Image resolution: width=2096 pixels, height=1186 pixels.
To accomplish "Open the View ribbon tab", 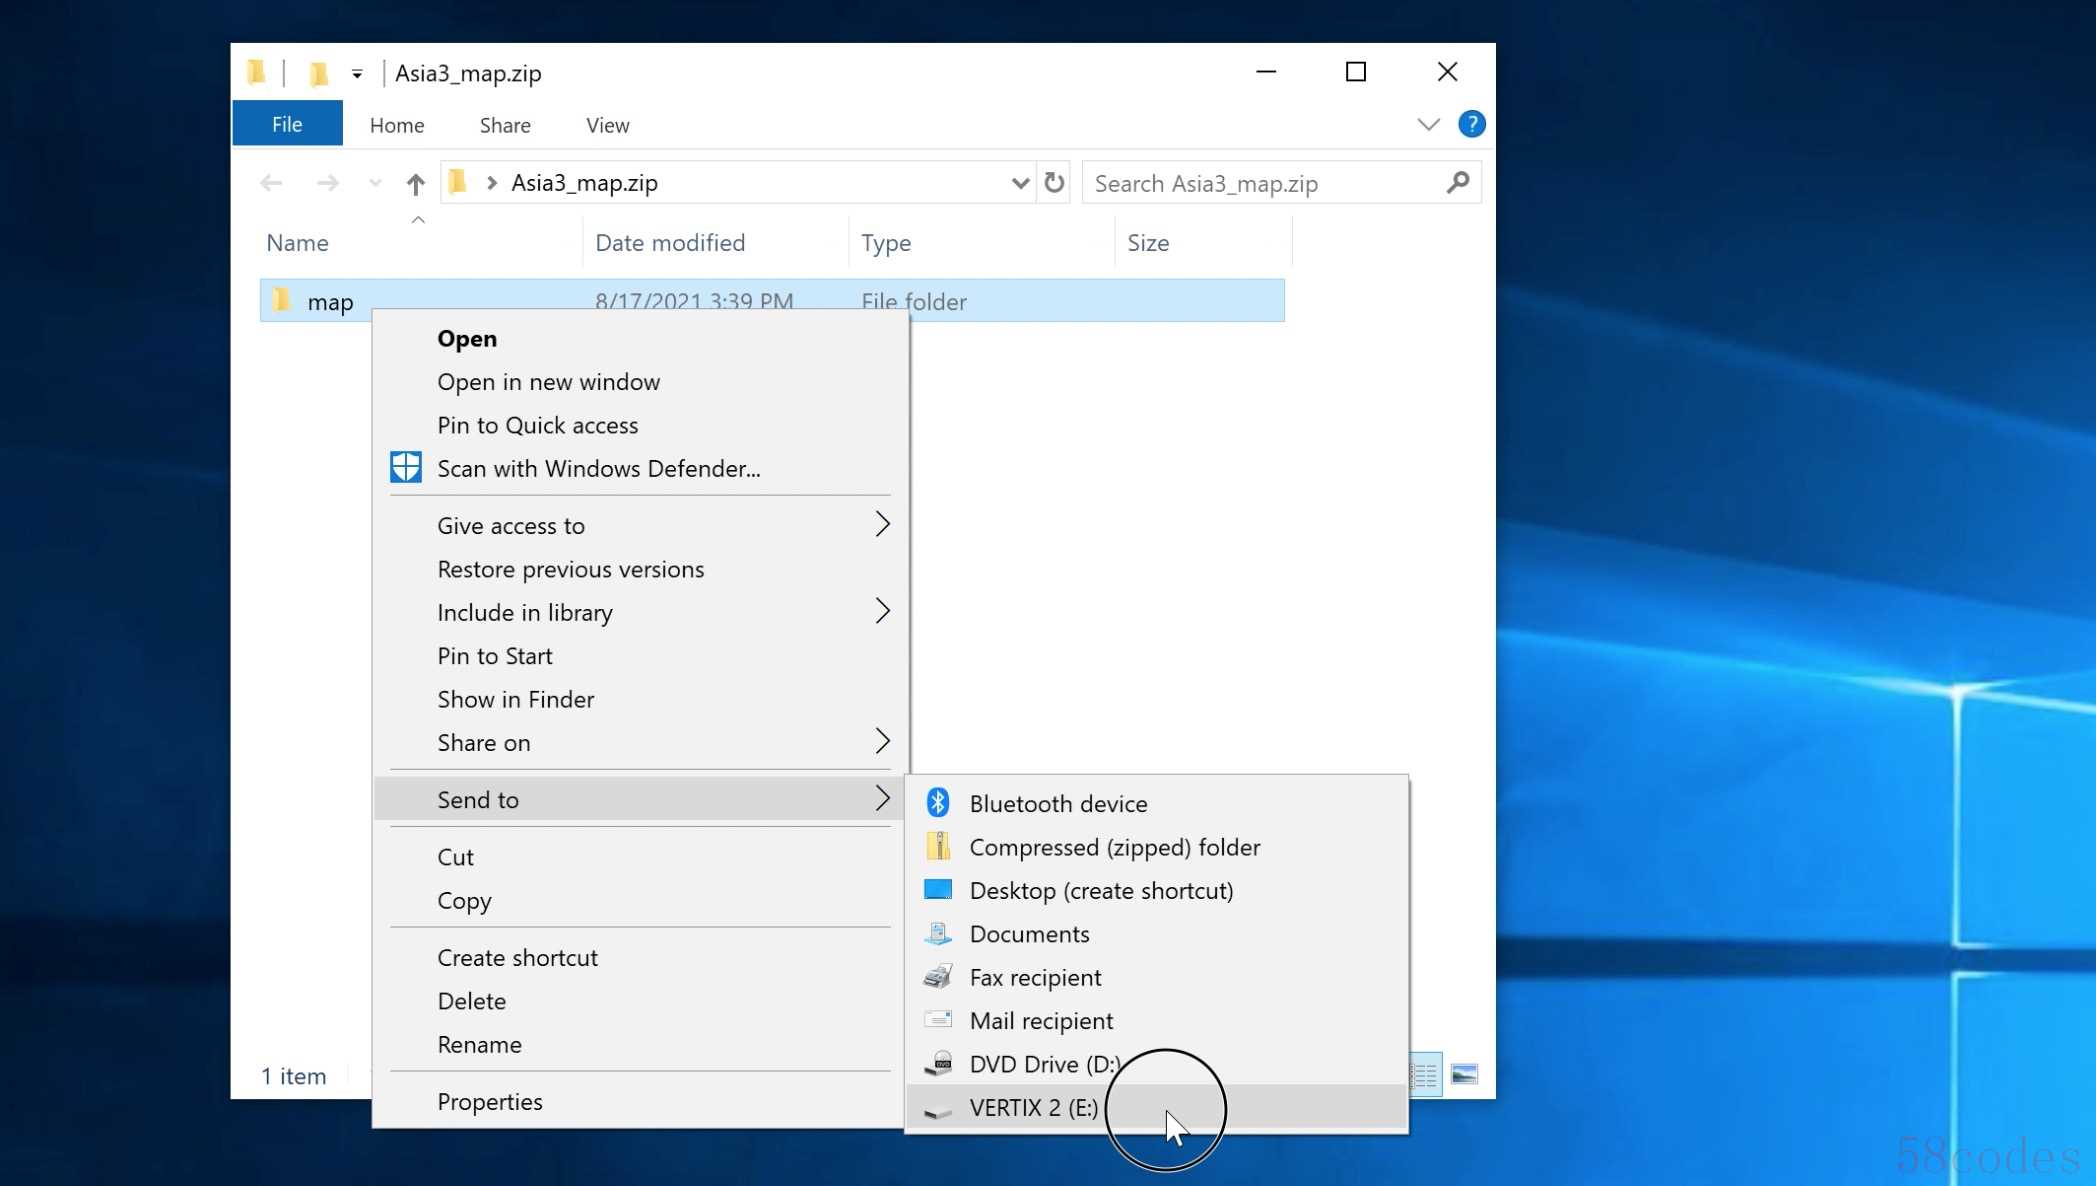I will coord(607,125).
